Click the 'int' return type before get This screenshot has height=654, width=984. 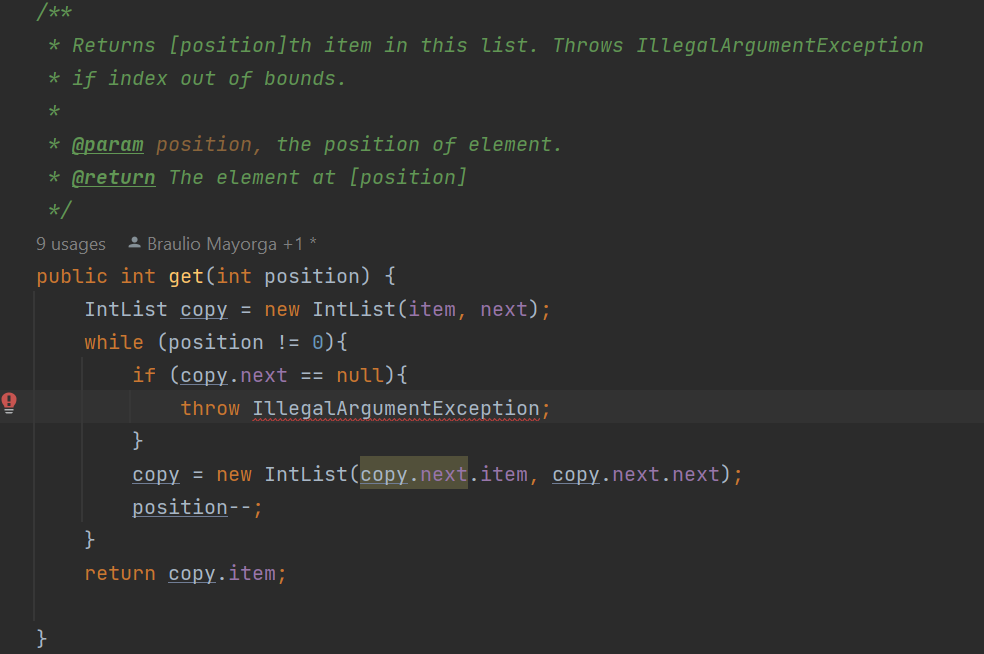click(x=137, y=277)
